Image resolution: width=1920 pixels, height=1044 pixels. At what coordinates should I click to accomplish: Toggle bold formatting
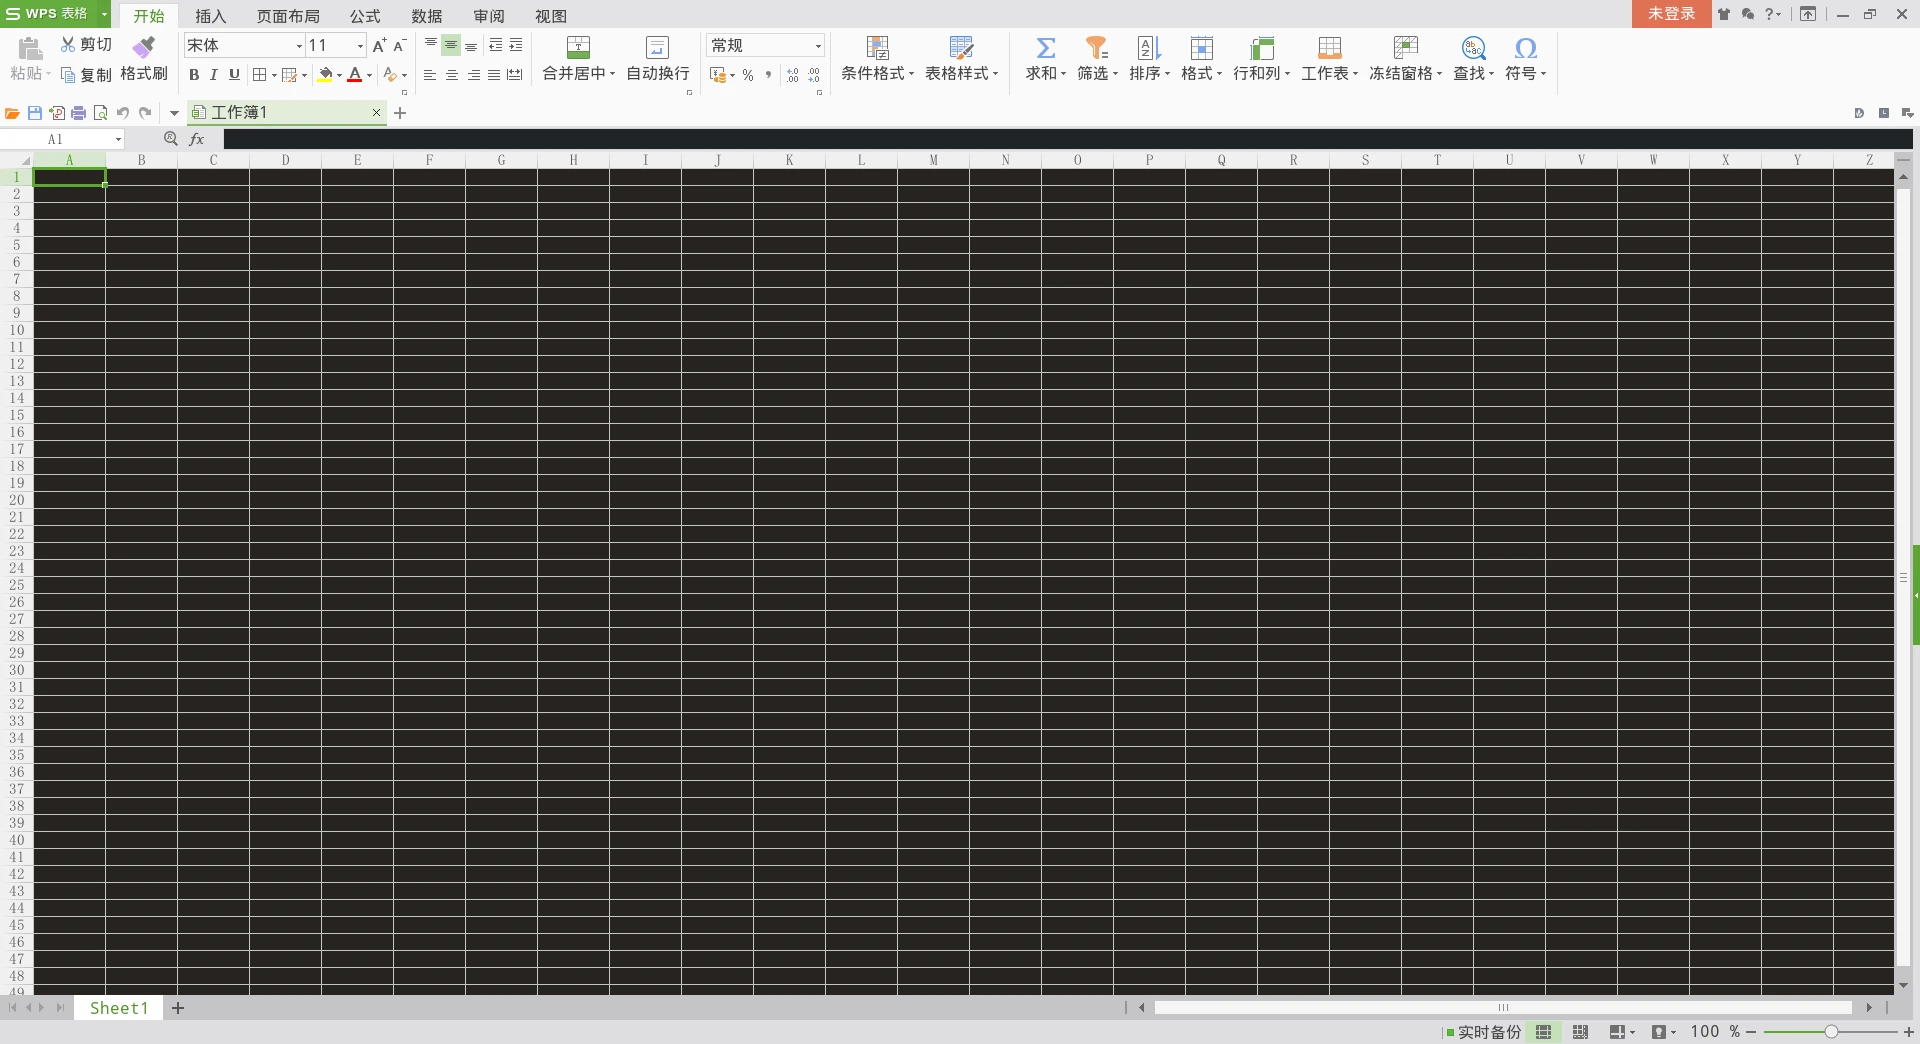click(194, 75)
